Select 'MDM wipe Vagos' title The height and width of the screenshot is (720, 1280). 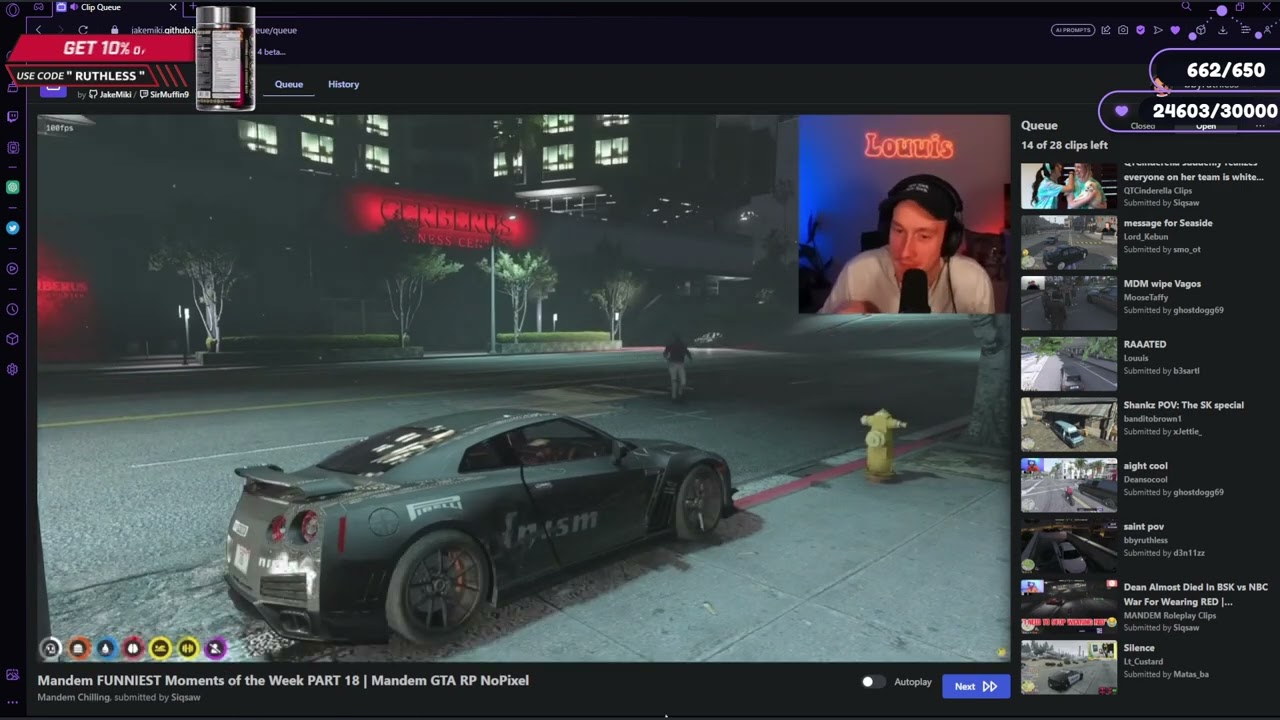coord(1162,284)
